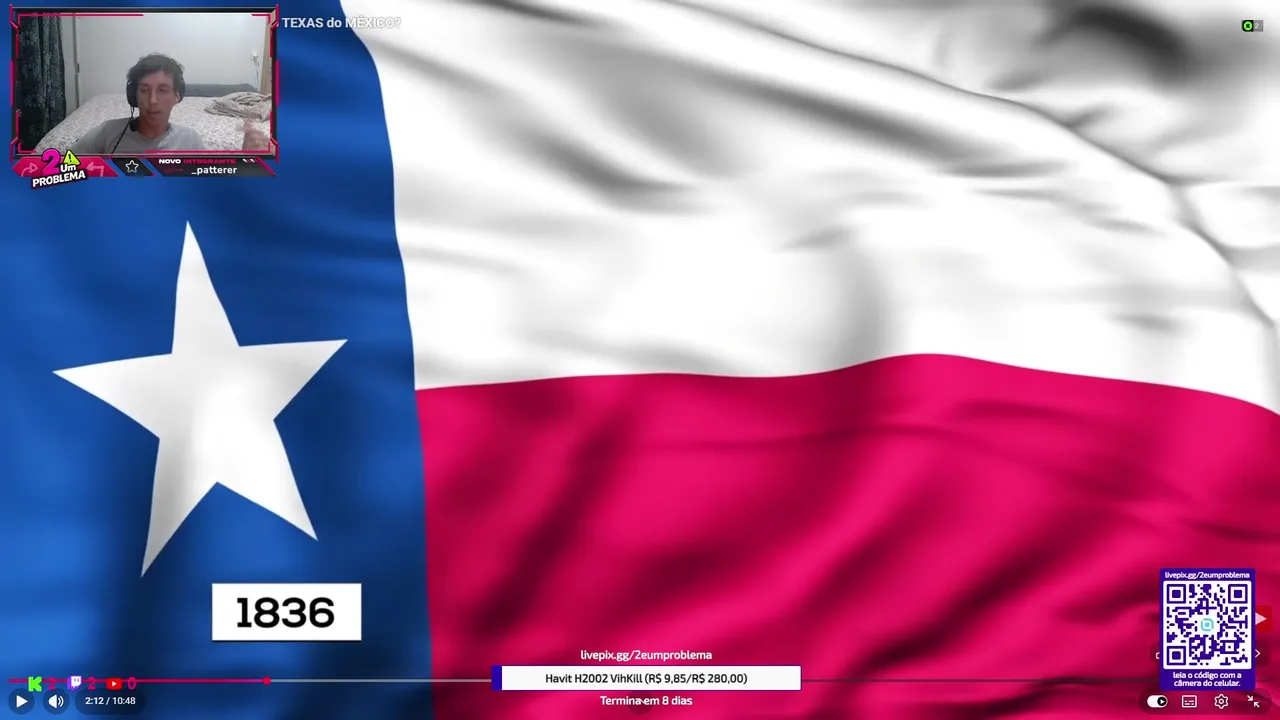The image size is (1280, 720).
Task: Toggle the autoplay switch
Action: pos(1157,701)
